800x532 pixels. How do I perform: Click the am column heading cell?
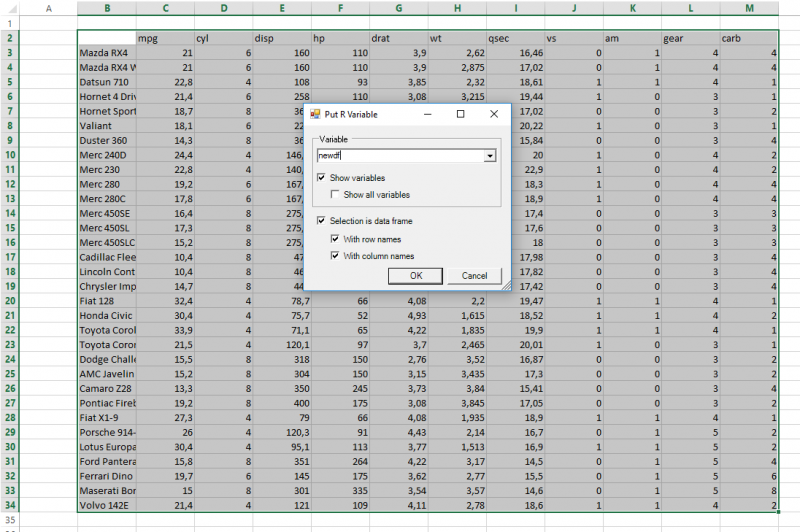(632, 38)
